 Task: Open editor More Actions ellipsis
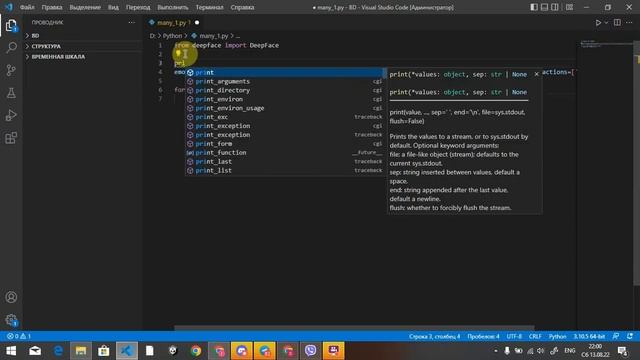pyautogui.click(x=629, y=23)
